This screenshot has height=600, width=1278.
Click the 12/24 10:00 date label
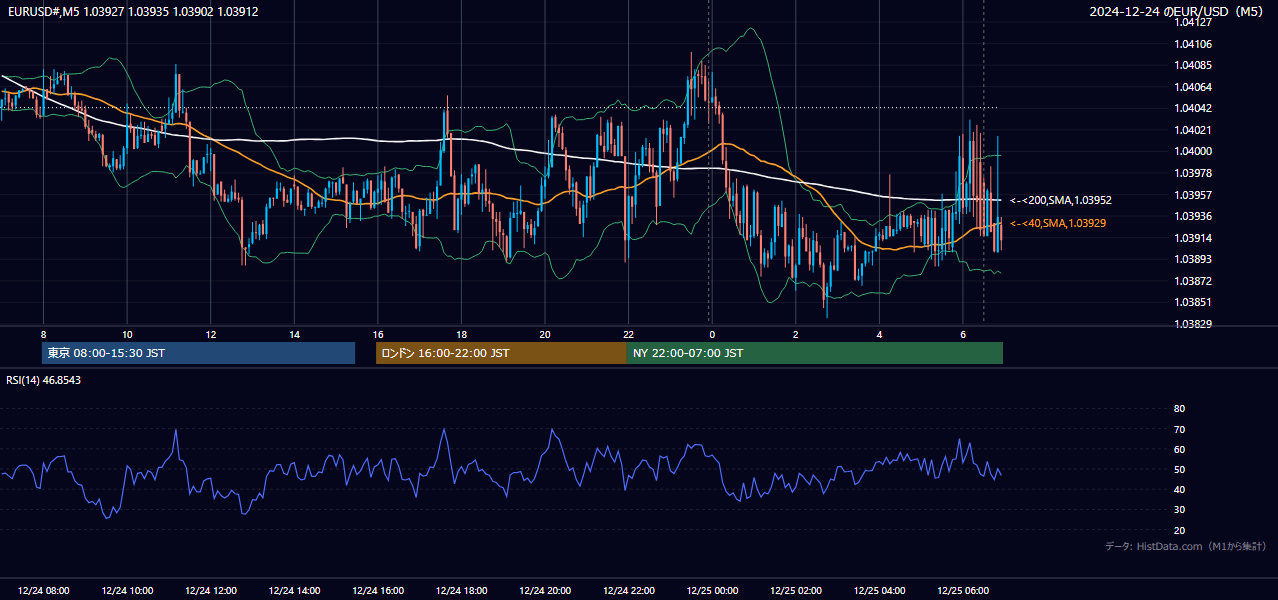(x=127, y=591)
